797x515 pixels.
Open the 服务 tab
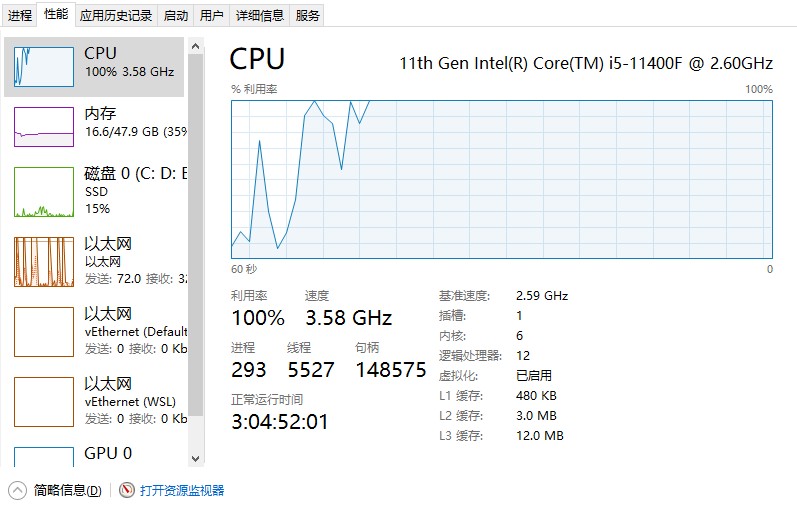[x=308, y=15]
